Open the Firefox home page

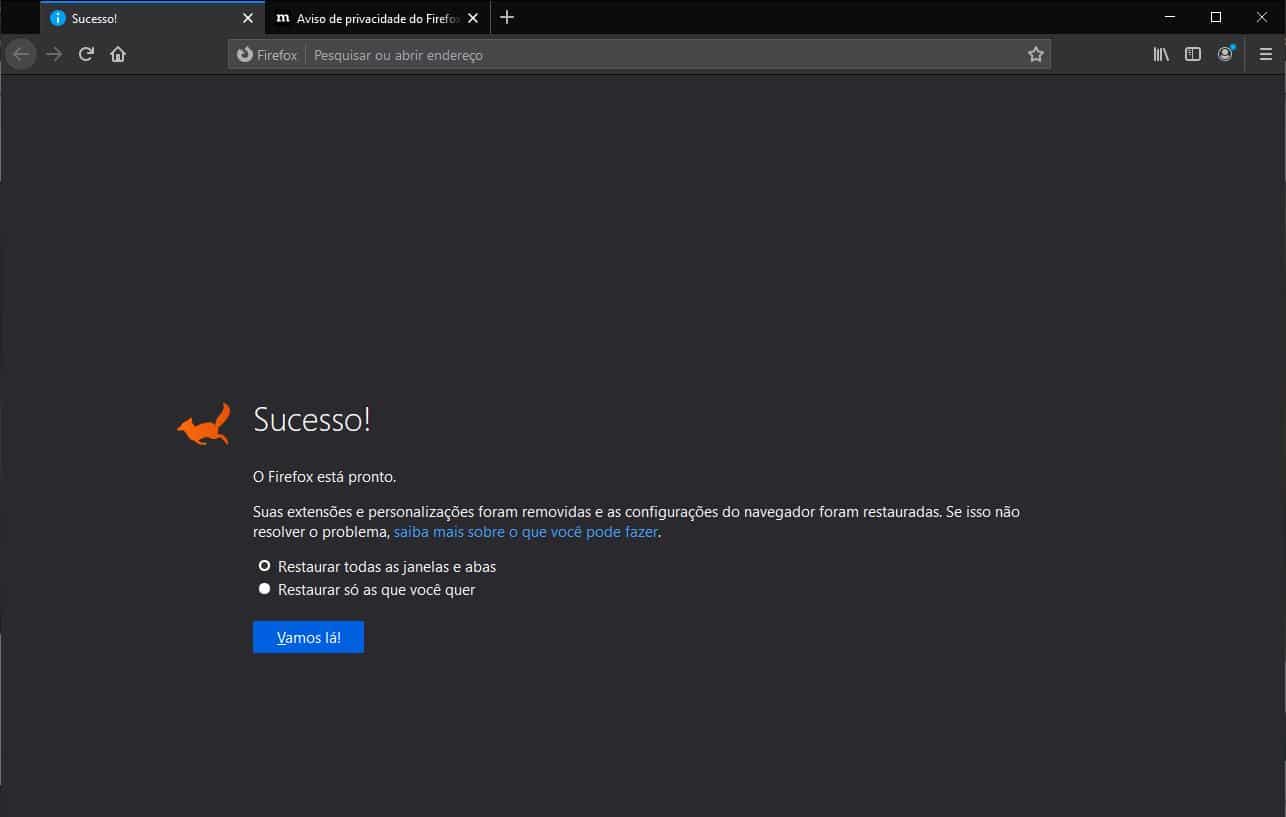(118, 54)
